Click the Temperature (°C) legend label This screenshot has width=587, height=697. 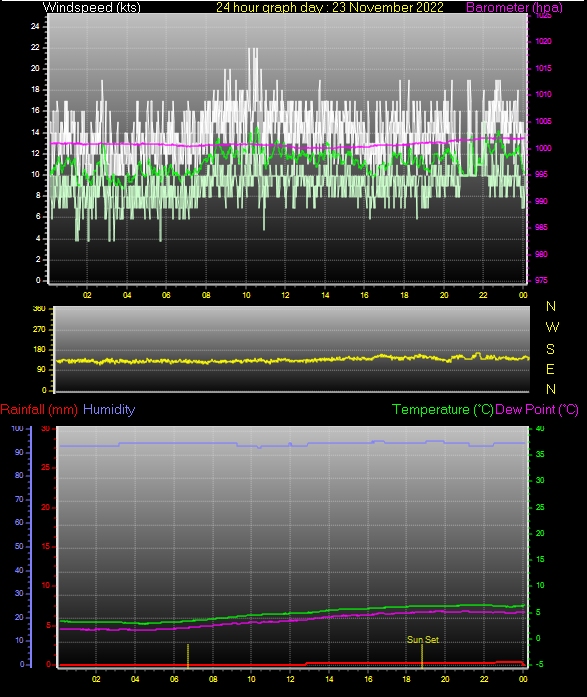(x=443, y=409)
